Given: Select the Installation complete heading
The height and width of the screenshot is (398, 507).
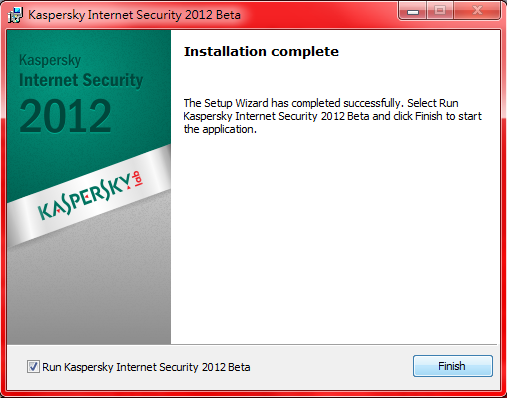Looking at the screenshot, I should [261, 52].
